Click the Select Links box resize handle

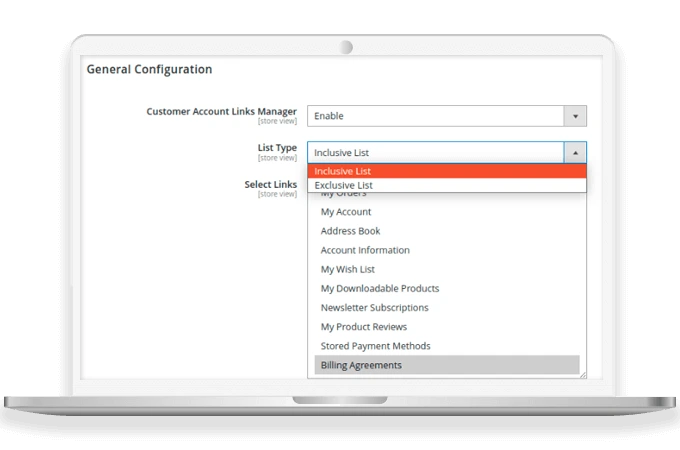tap(582, 374)
